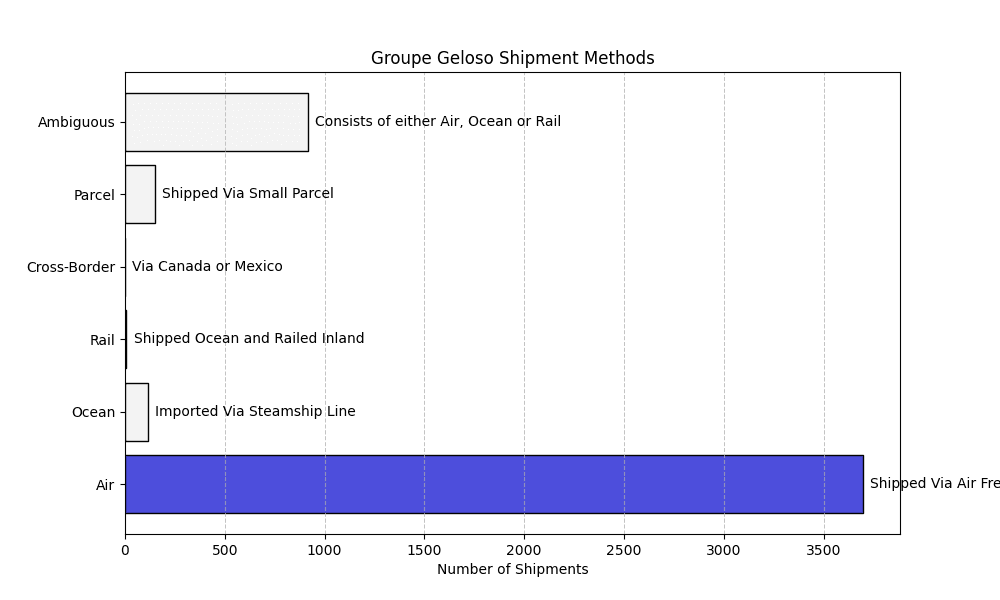Click x-axis tick label 2500
1000x600 pixels.
click(624, 550)
